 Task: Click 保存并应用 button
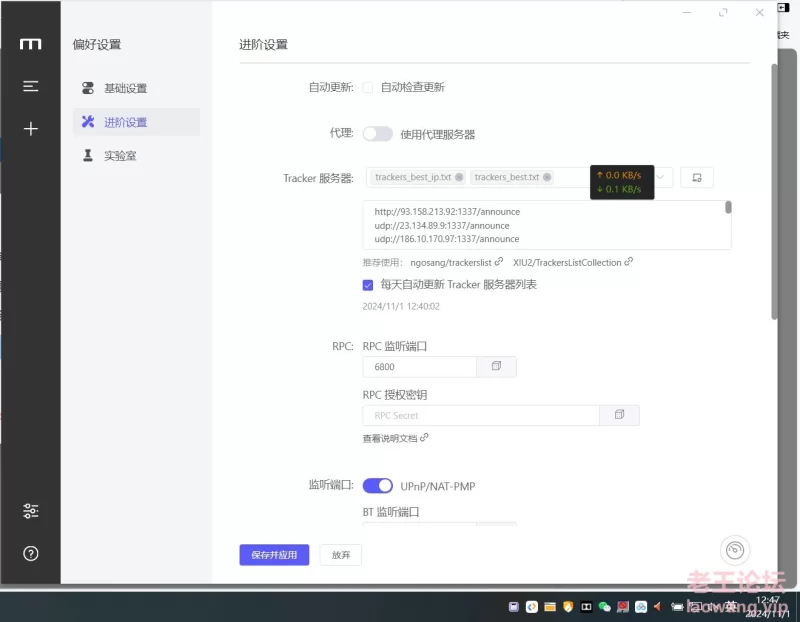pos(274,555)
